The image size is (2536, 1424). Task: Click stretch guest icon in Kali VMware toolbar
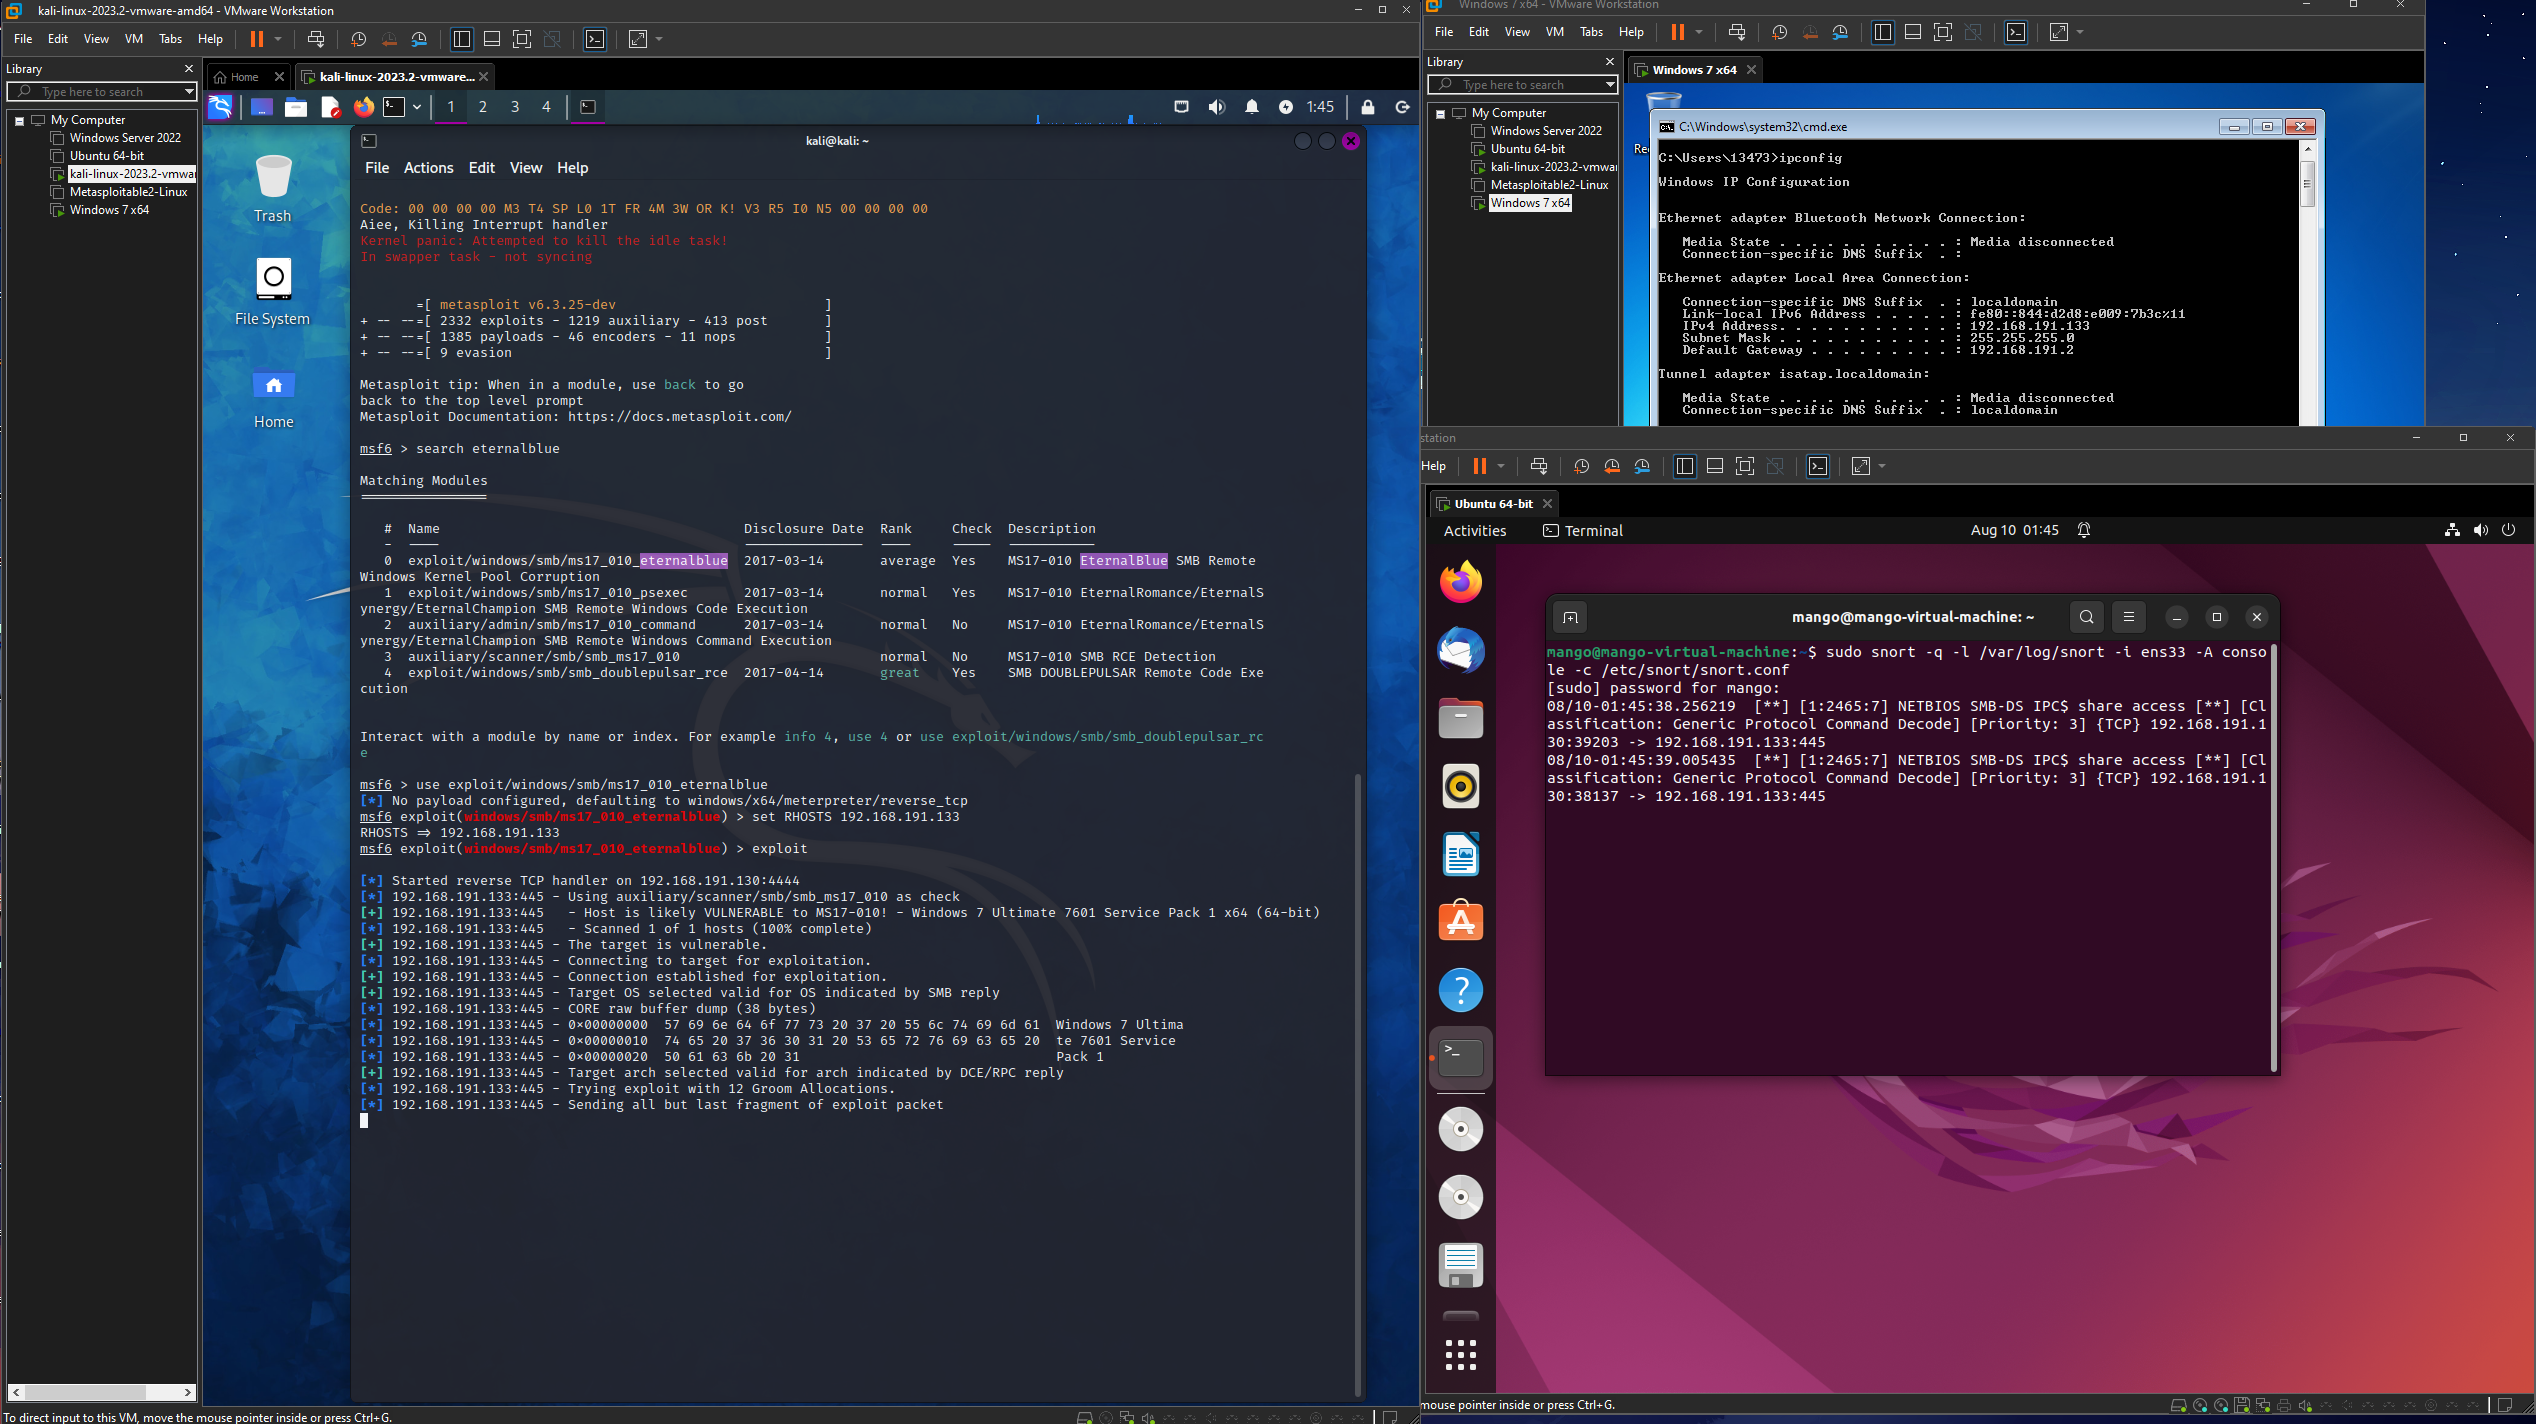click(638, 39)
